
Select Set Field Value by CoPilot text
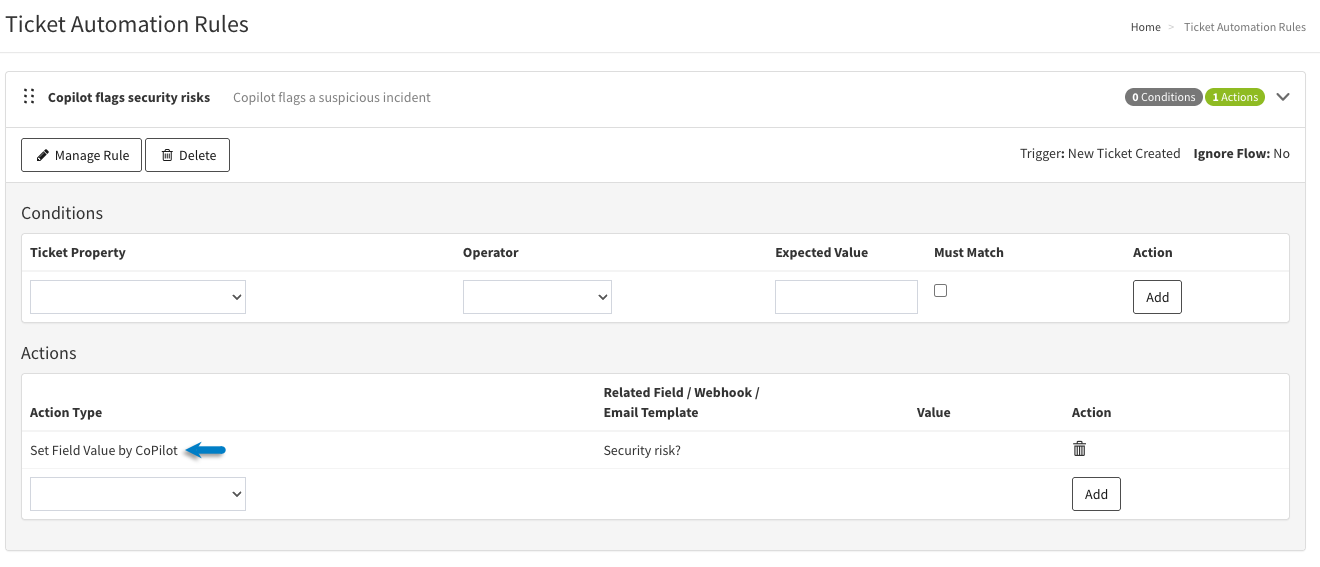click(104, 450)
